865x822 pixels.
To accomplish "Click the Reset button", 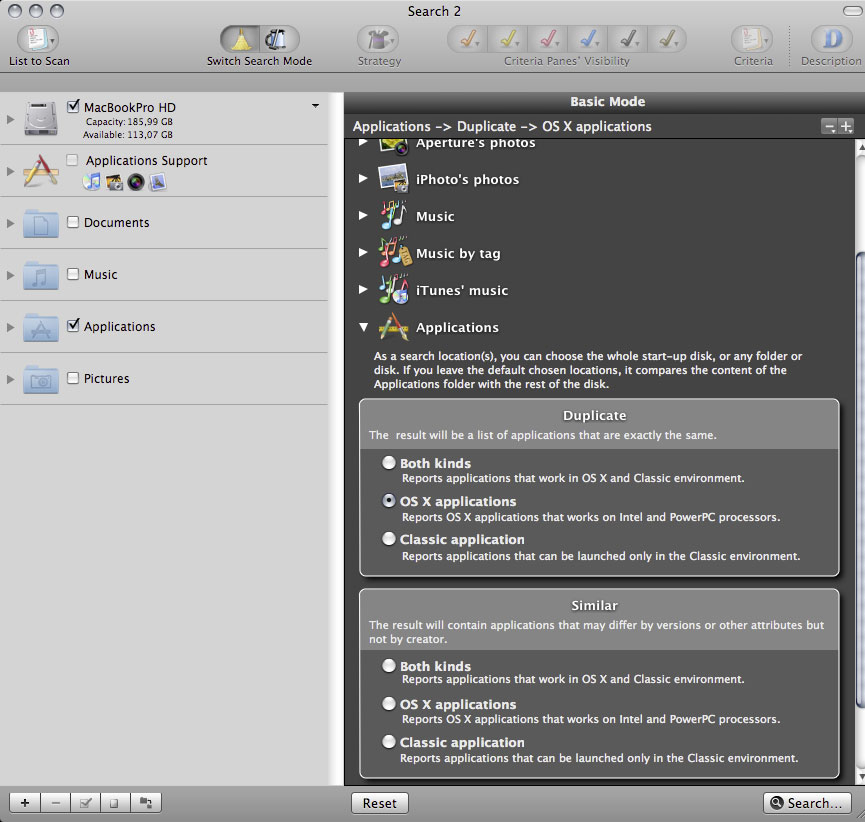I will pos(380,803).
